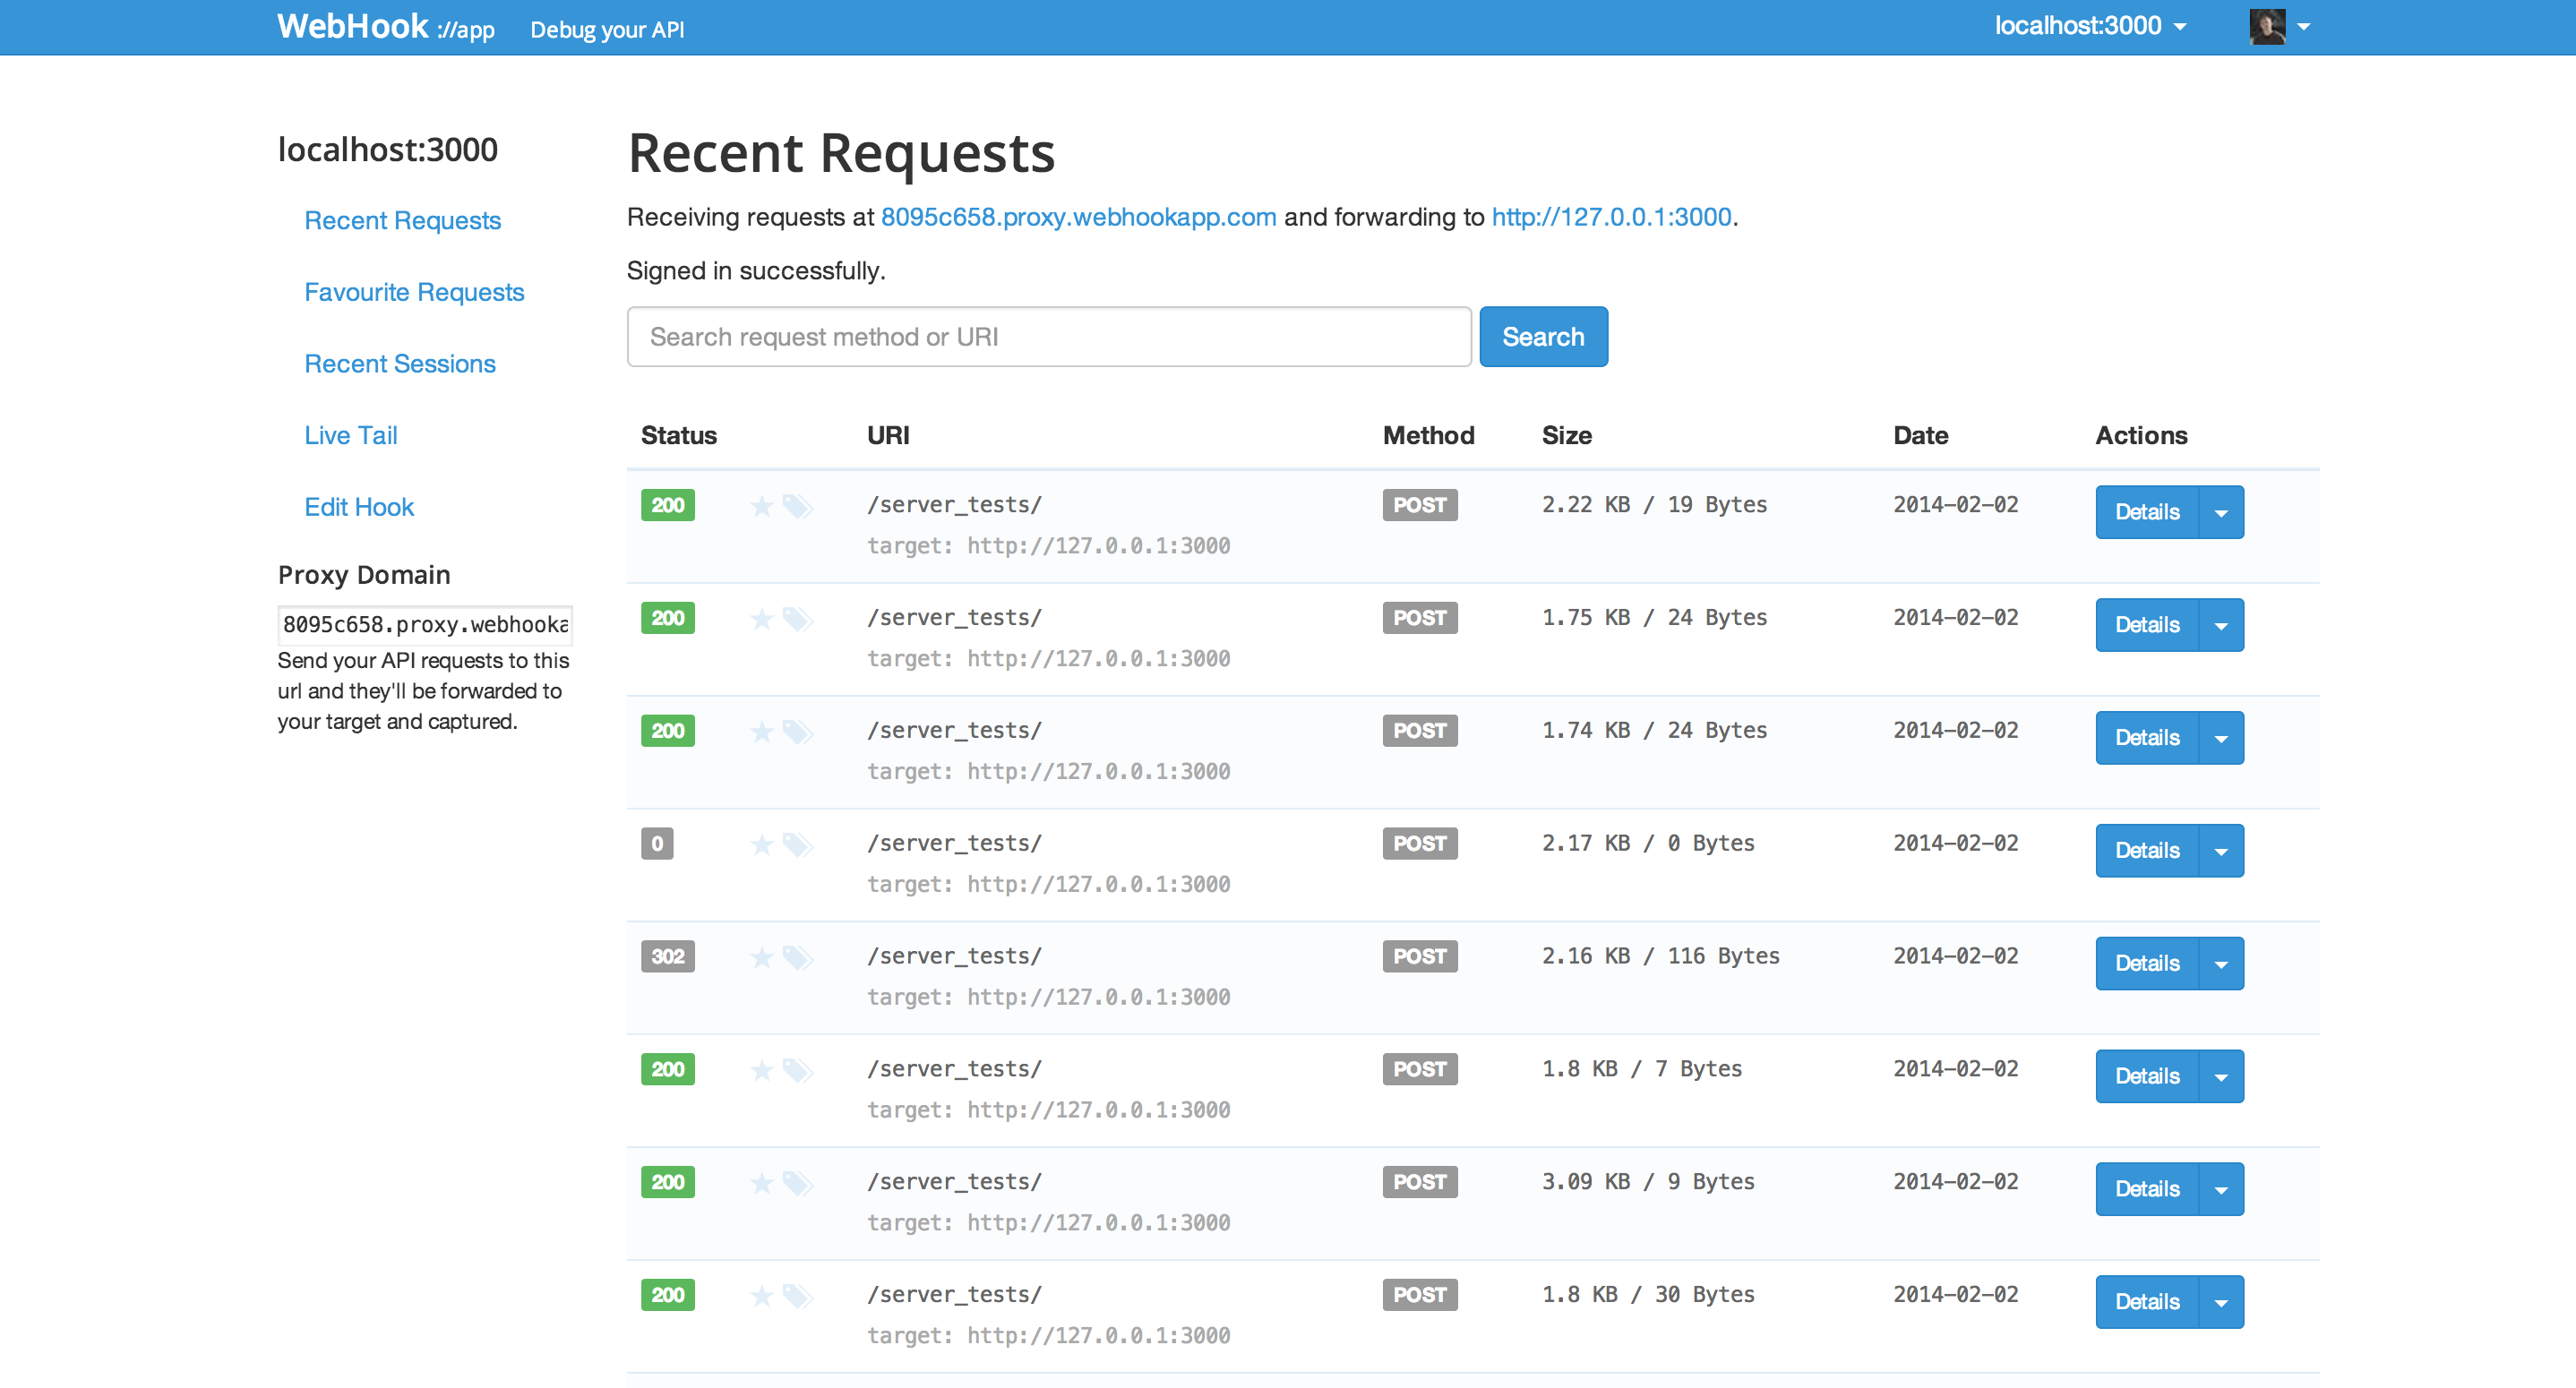Star the first /server_tests/ request as favourite
This screenshot has width=2576, height=1388.
click(760, 505)
